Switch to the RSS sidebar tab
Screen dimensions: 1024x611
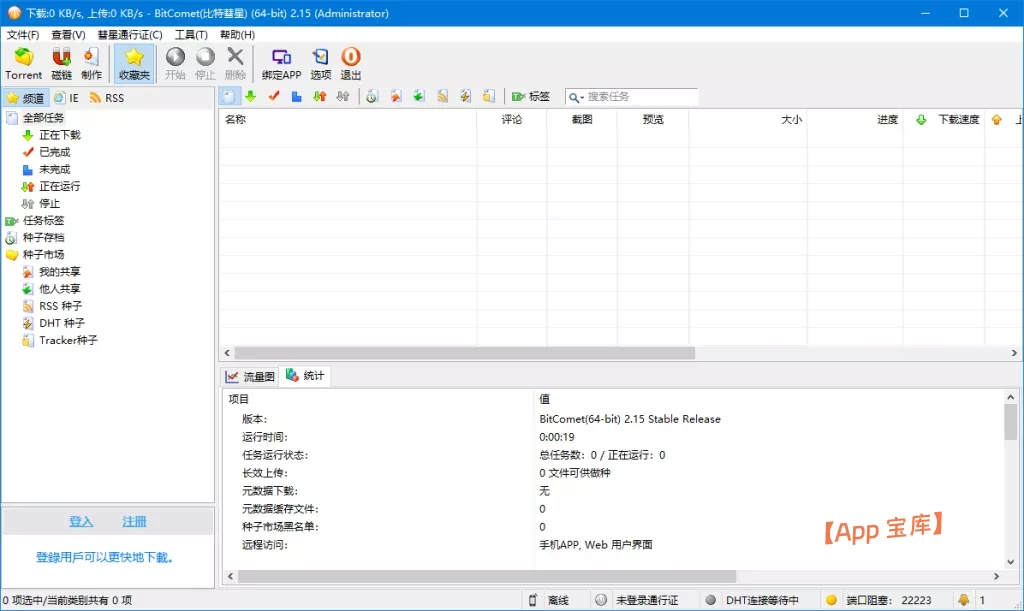click(107, 98)
